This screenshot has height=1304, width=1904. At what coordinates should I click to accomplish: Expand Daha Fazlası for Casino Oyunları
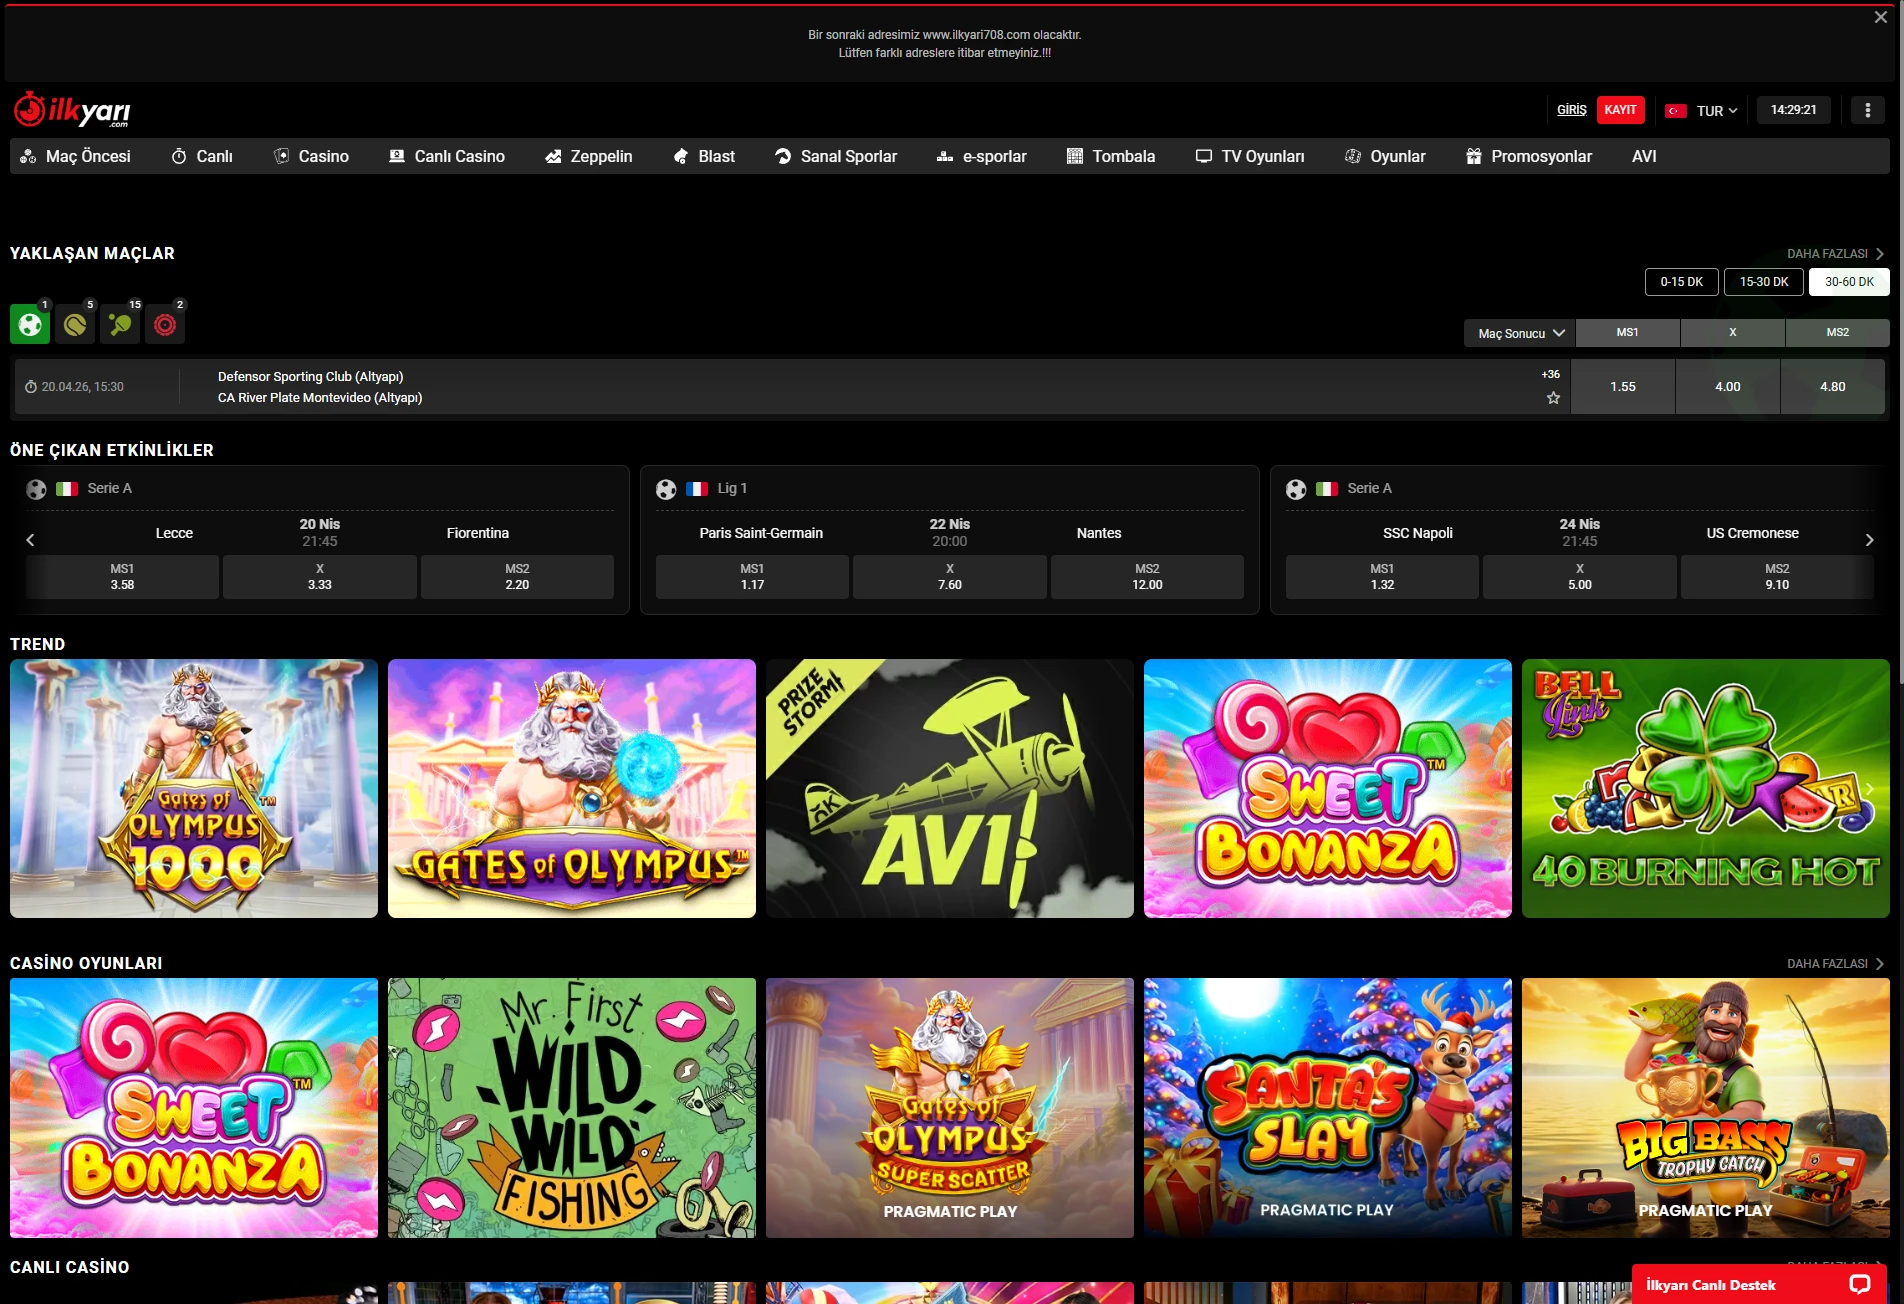(x=1835, y=964)
